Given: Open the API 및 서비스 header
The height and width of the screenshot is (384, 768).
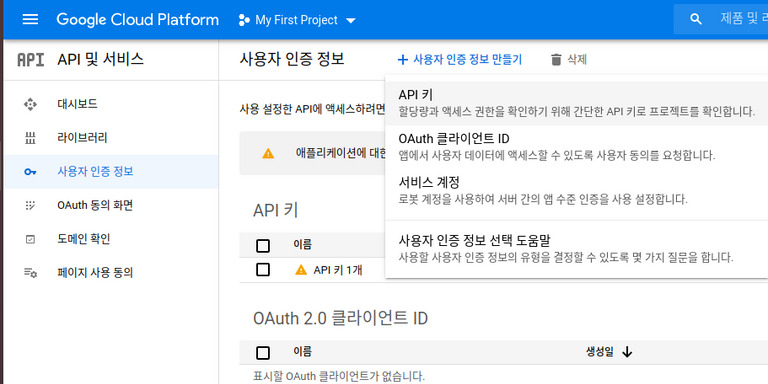Looking at the screenshot, I should pos(100,60).
